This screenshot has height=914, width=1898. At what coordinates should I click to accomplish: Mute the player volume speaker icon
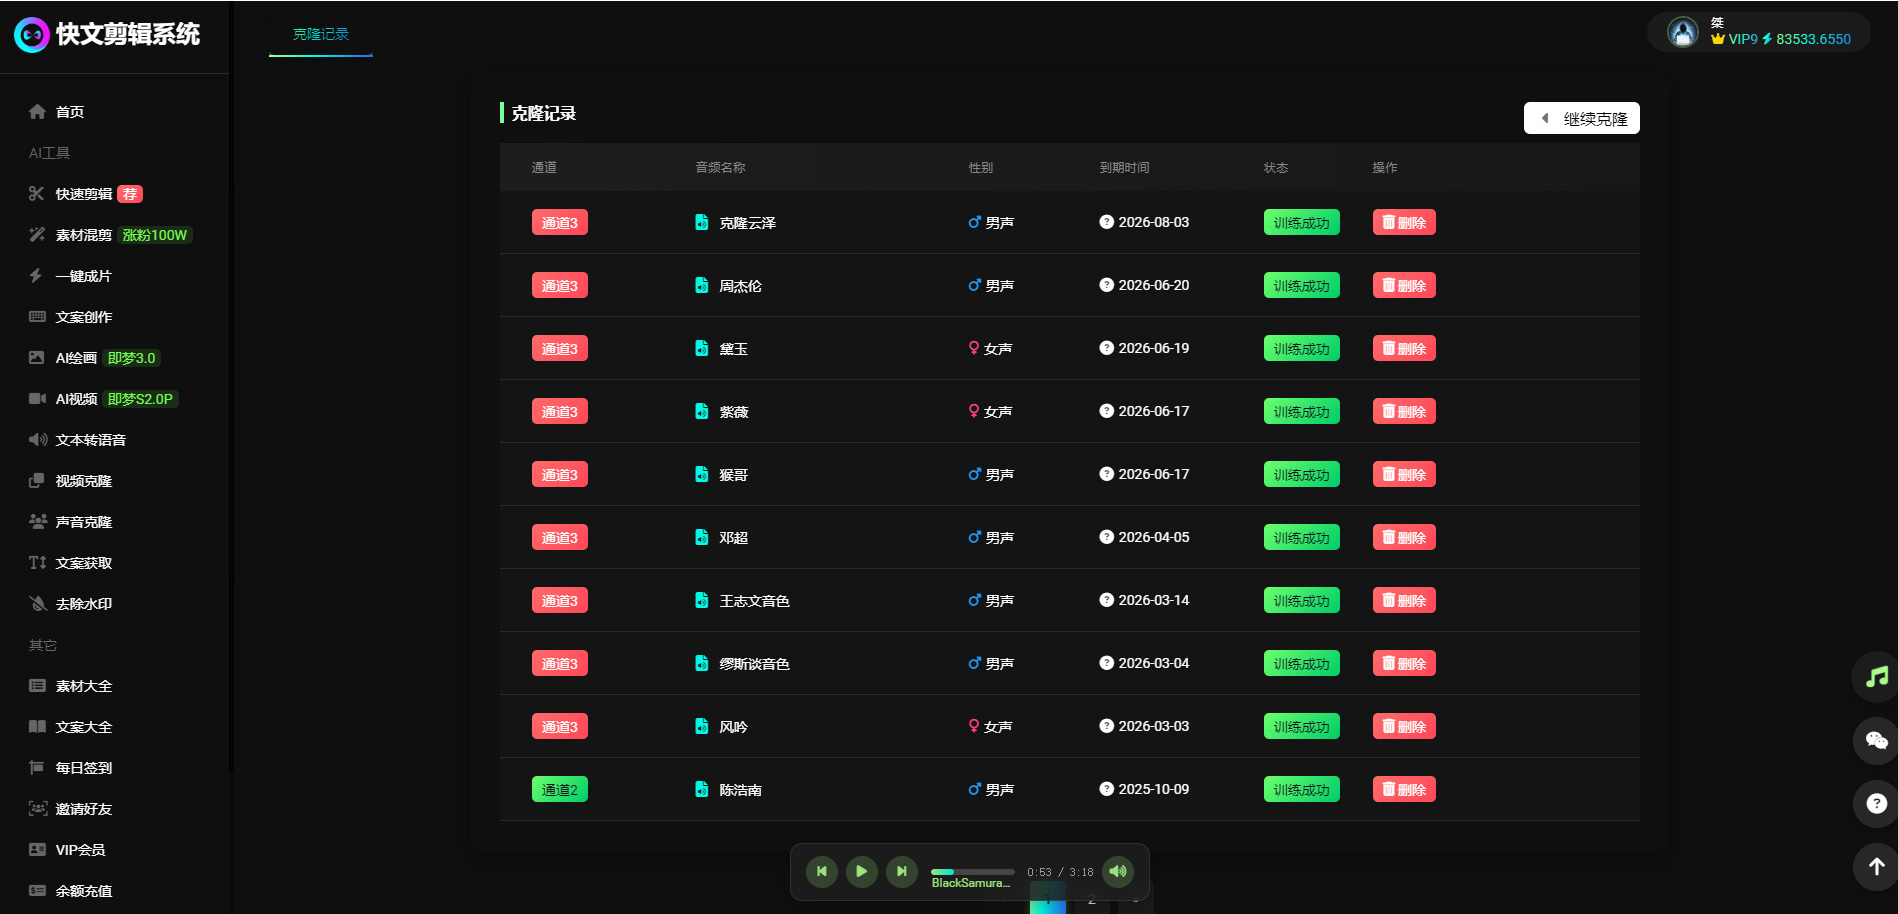tap(1118, 871)
